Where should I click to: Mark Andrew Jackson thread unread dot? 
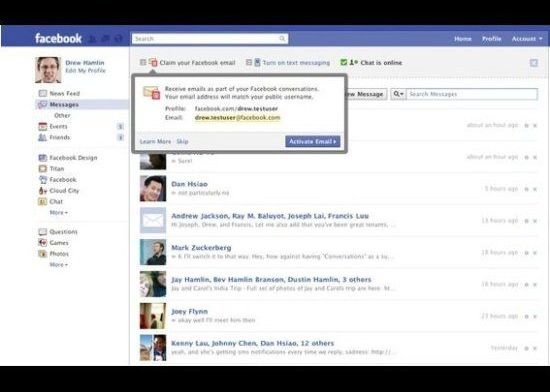526,221
